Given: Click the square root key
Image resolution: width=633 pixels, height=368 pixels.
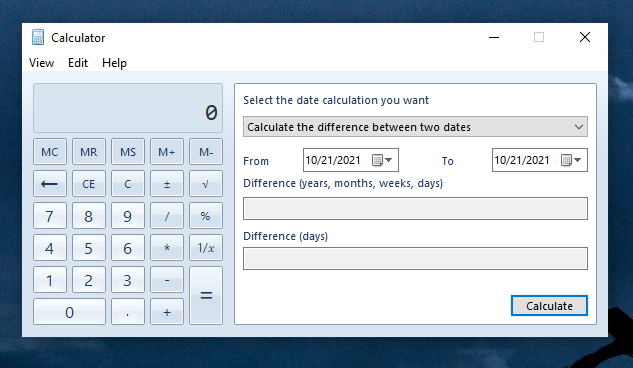Looking at the screenshot, I should [x=206, y=184].
